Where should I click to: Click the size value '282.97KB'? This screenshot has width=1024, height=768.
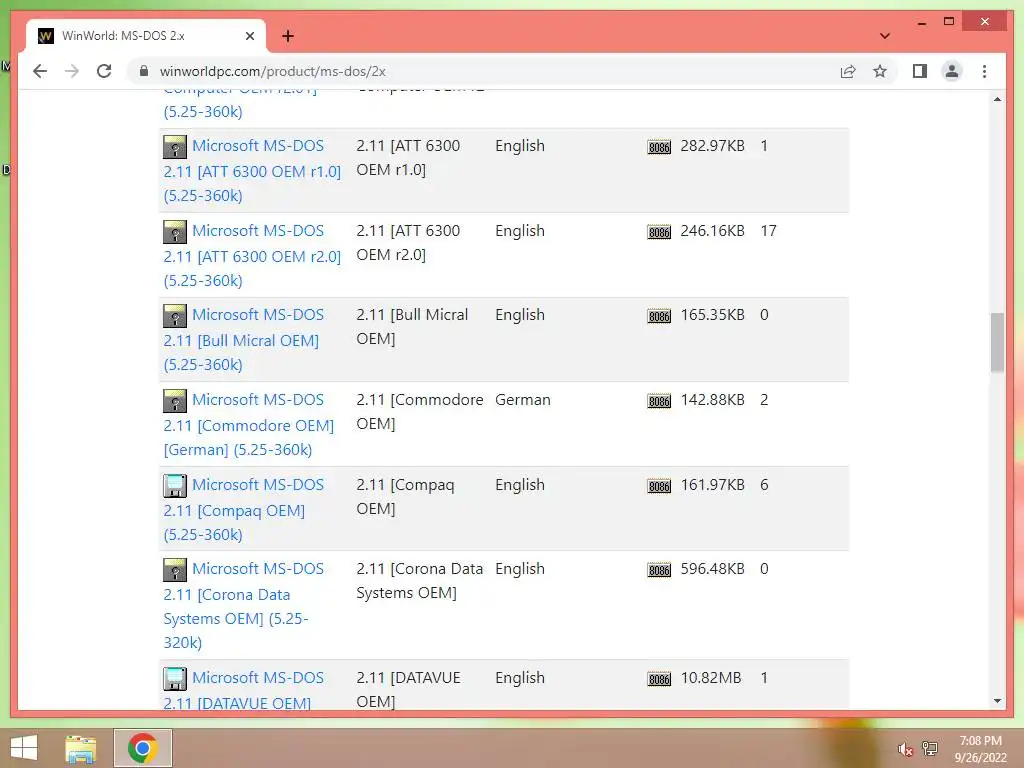tap(712, 146)
